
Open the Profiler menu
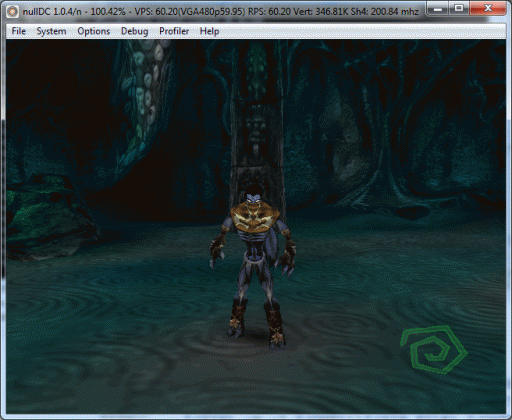174,31
